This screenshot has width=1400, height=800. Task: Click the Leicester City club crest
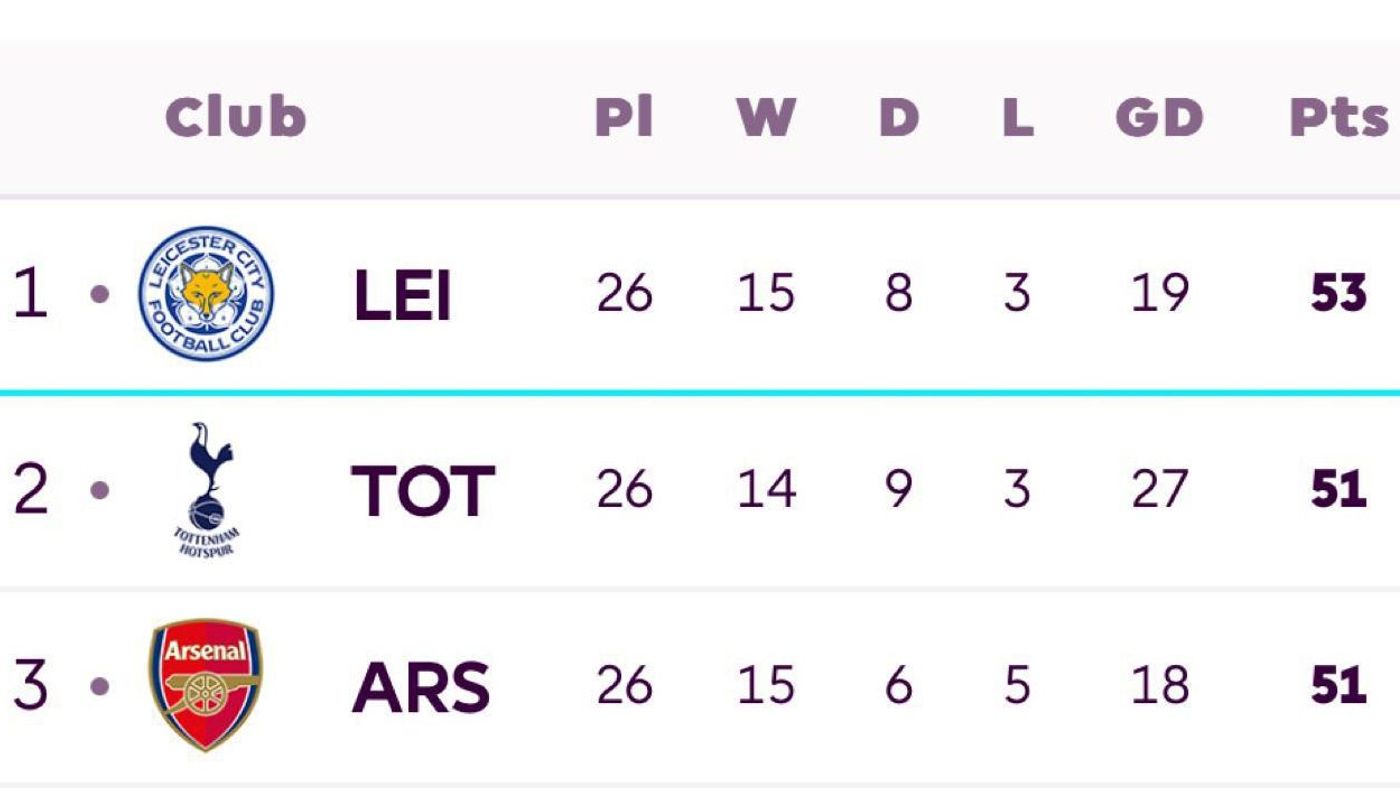click(206, 293)
